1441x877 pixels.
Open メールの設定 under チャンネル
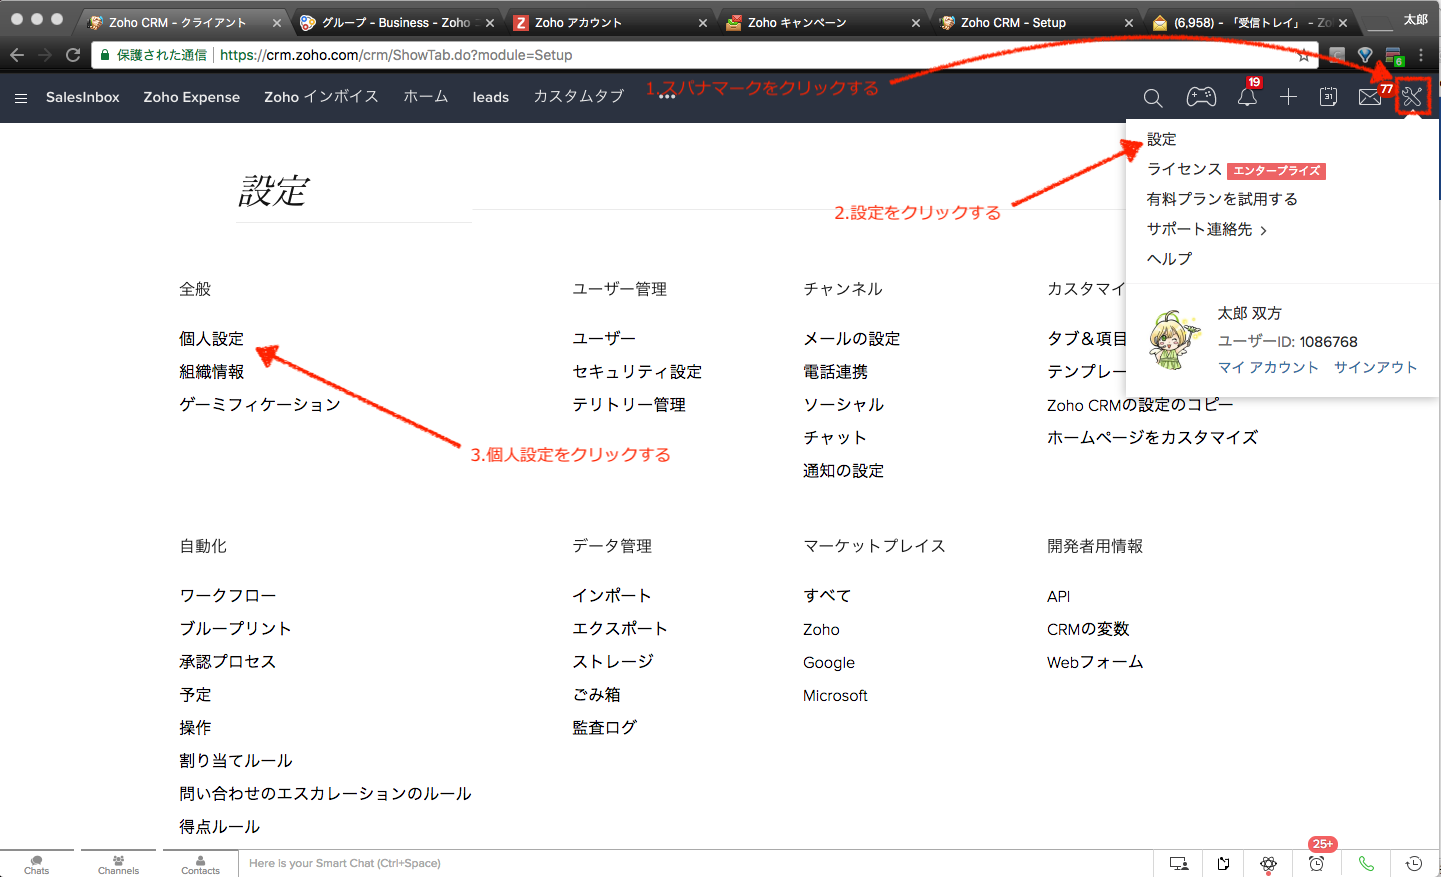tap(852, 339)
